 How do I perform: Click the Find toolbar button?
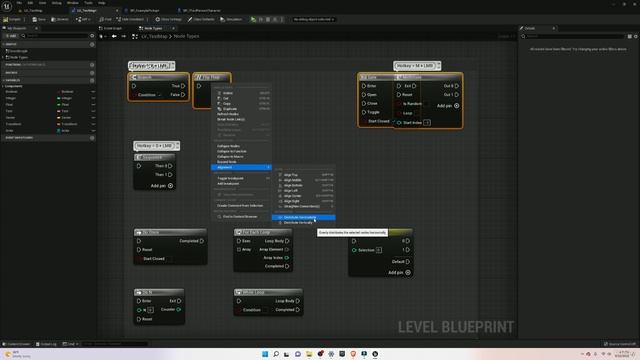point(106,19)
